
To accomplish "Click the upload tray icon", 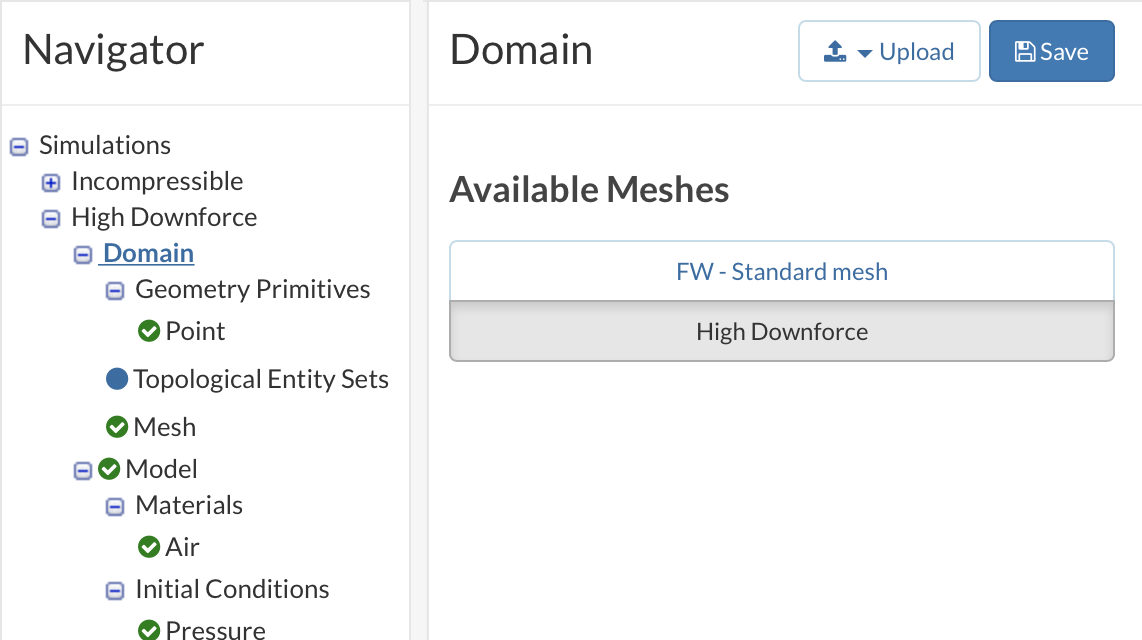I will [x=835, y=52].
